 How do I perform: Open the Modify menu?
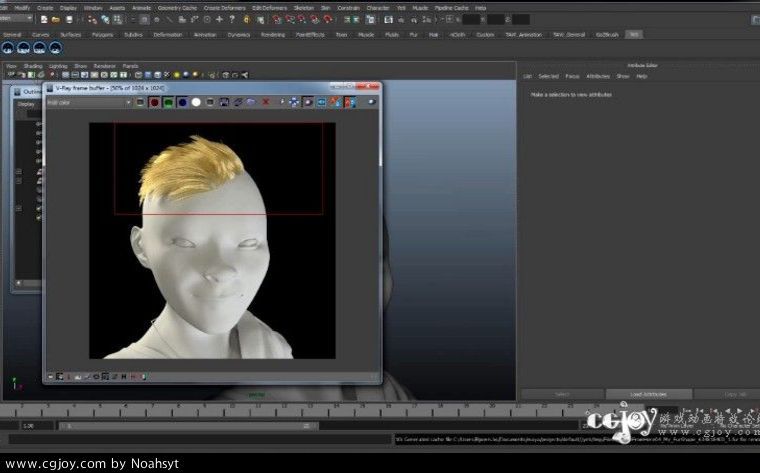(x=22, y=8)
